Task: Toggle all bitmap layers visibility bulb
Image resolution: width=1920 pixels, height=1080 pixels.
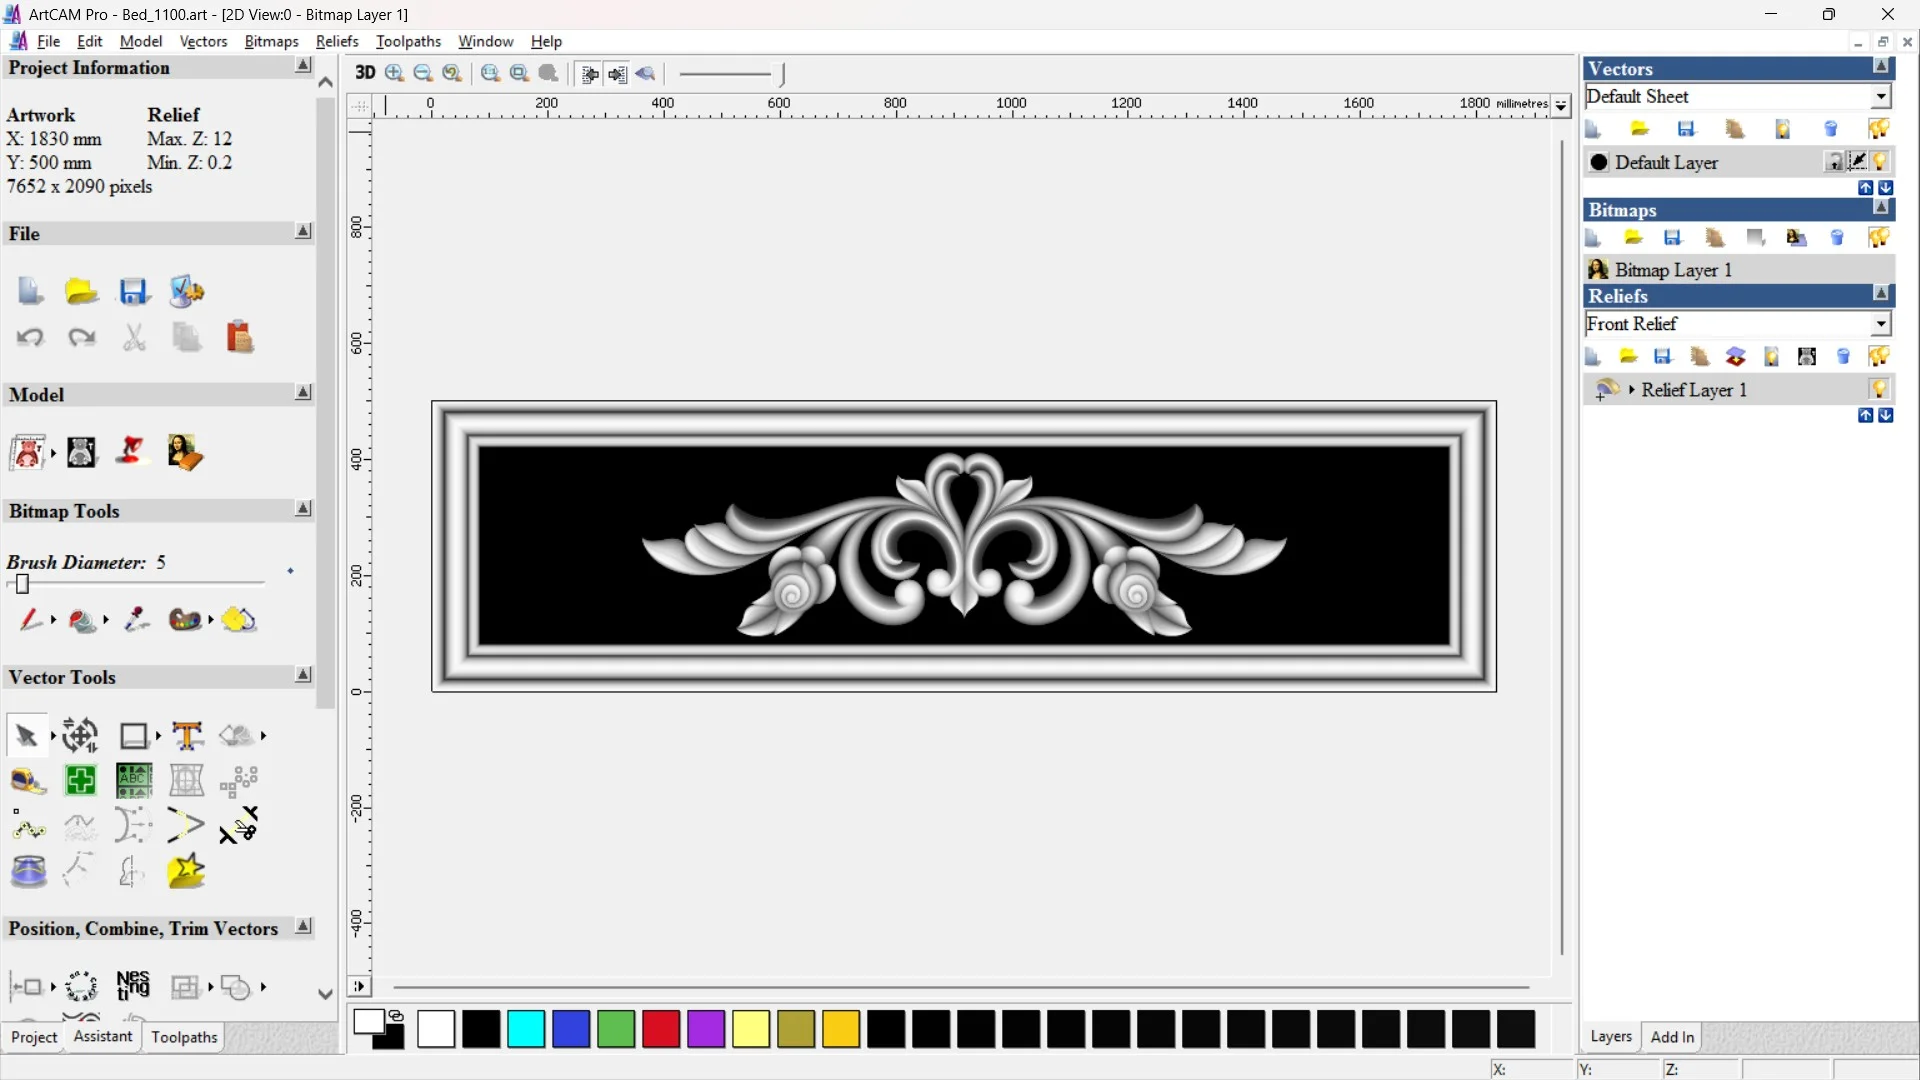Action: click(x=1878, y=238)
